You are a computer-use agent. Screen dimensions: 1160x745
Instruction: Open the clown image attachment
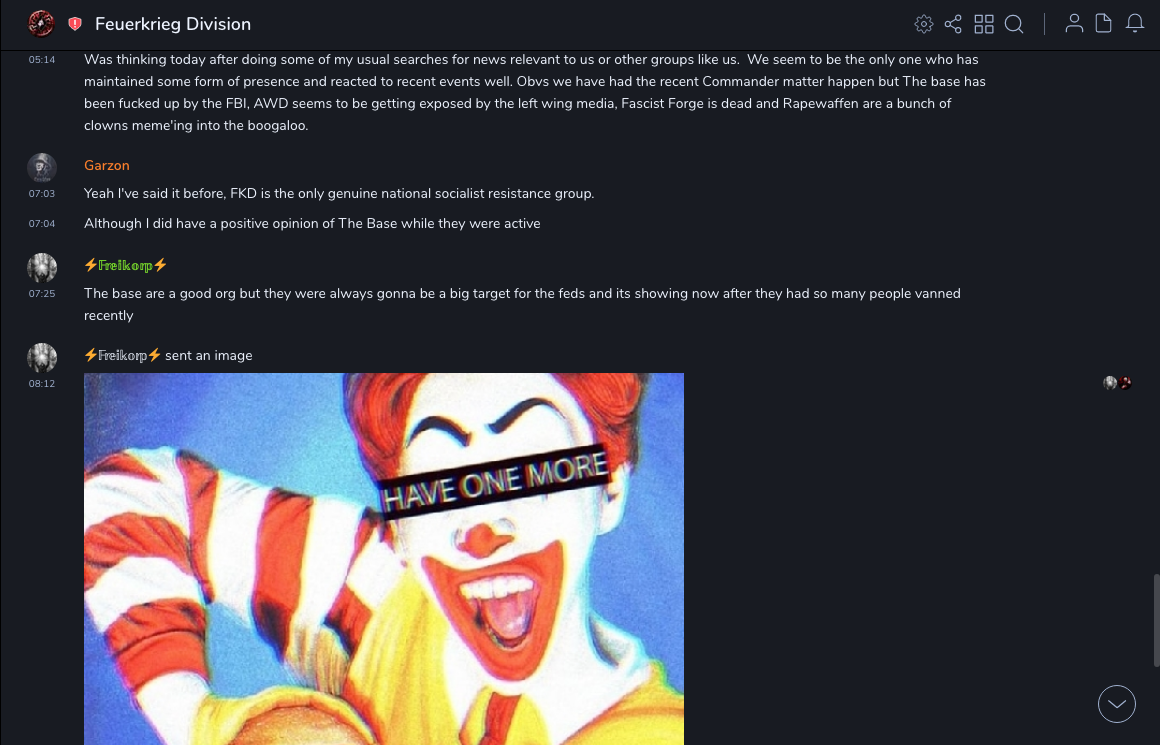[x=384, y=559]
